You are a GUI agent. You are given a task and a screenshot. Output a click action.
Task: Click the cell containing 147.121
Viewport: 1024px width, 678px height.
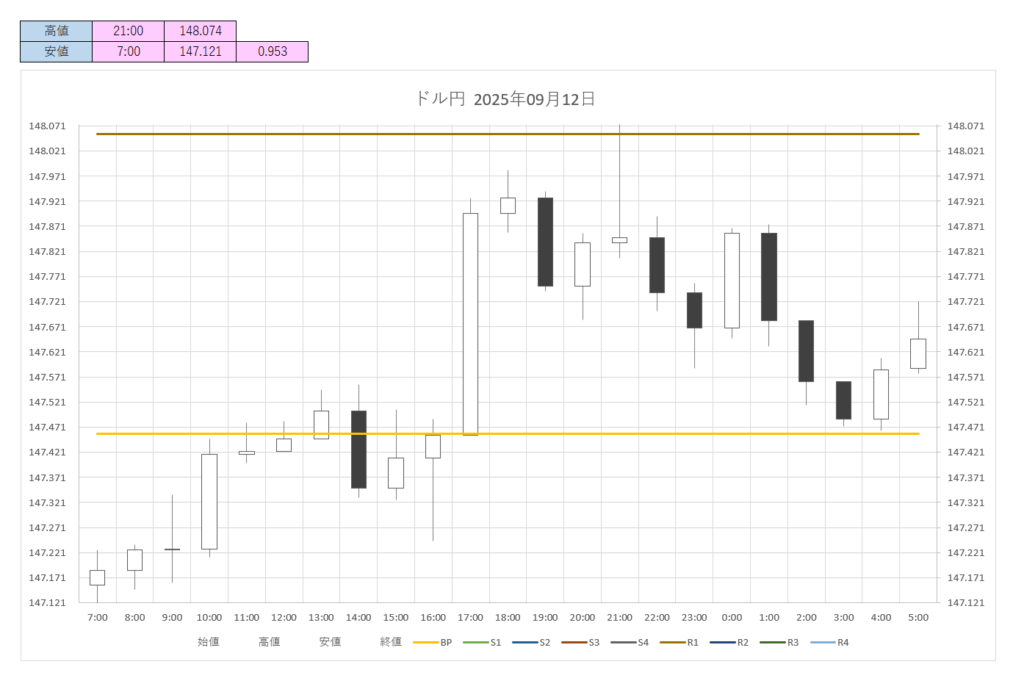(x=200, y=51)
